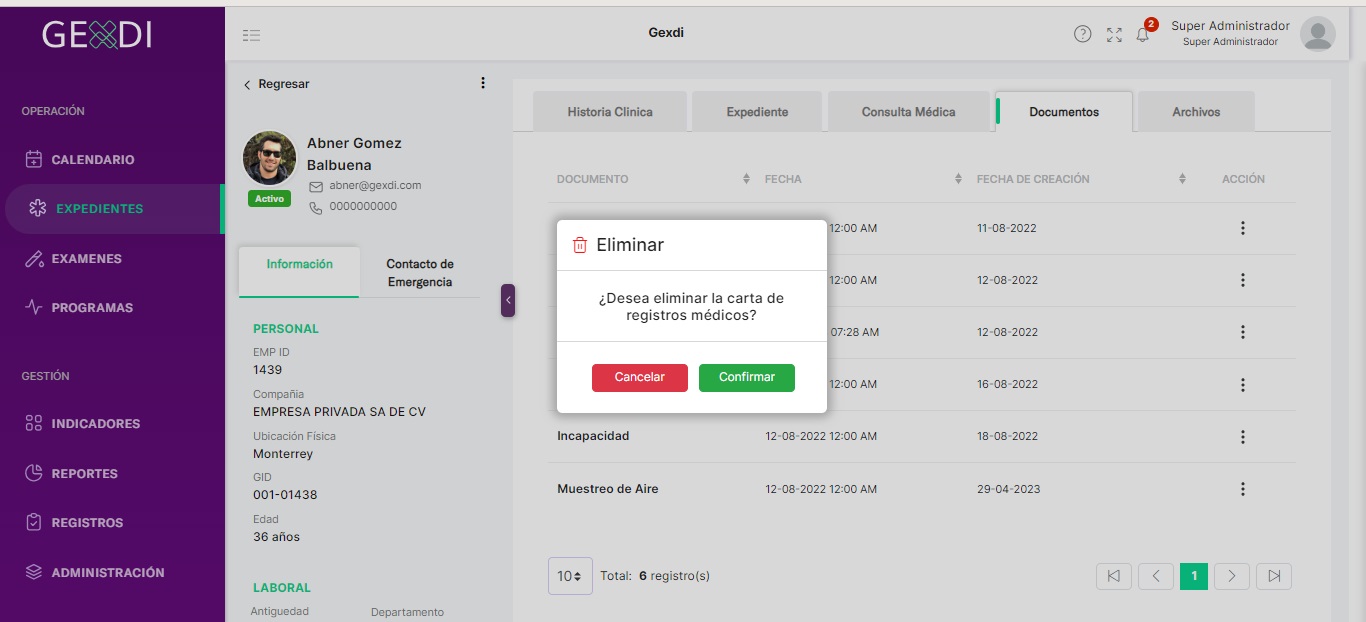Viewport: 1366px width, 622px height.
Task: Open the Administración layers icon
Action: (x=34, y=572)
